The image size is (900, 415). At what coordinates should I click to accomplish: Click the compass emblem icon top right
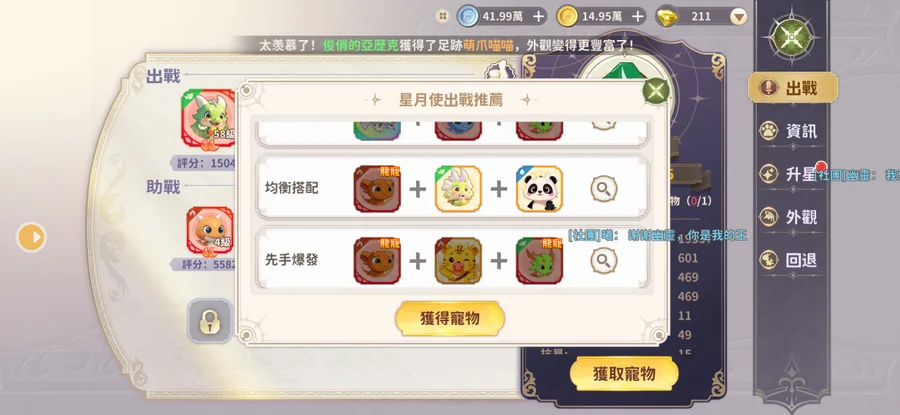pyautogui.click(x=792, y=38)
